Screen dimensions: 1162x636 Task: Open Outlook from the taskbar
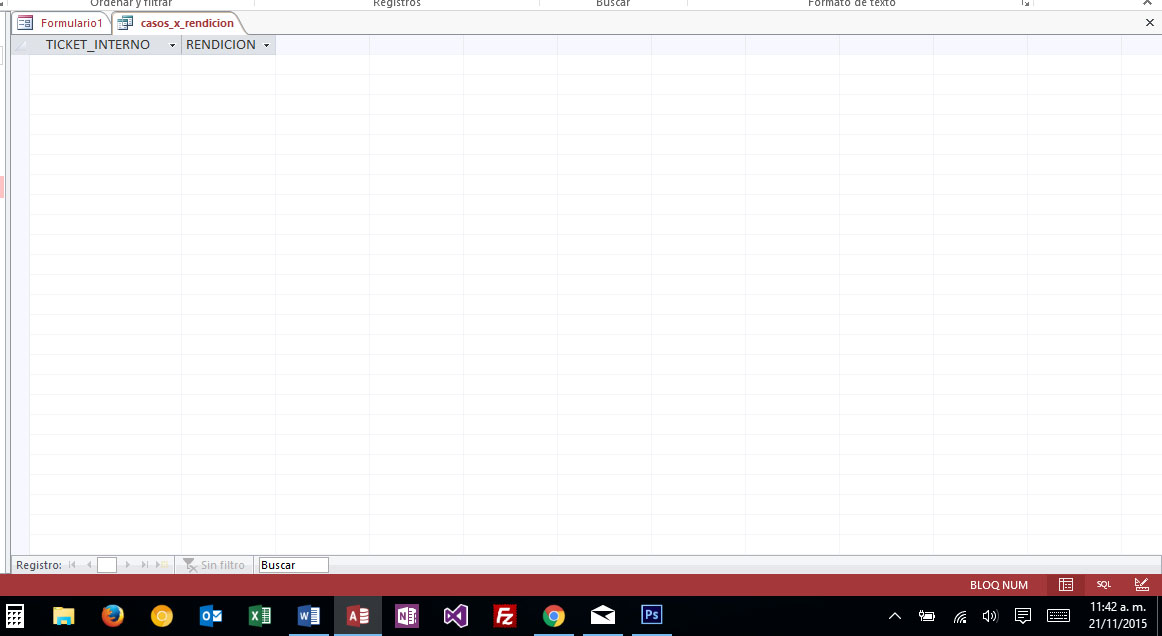pos(210,616)
